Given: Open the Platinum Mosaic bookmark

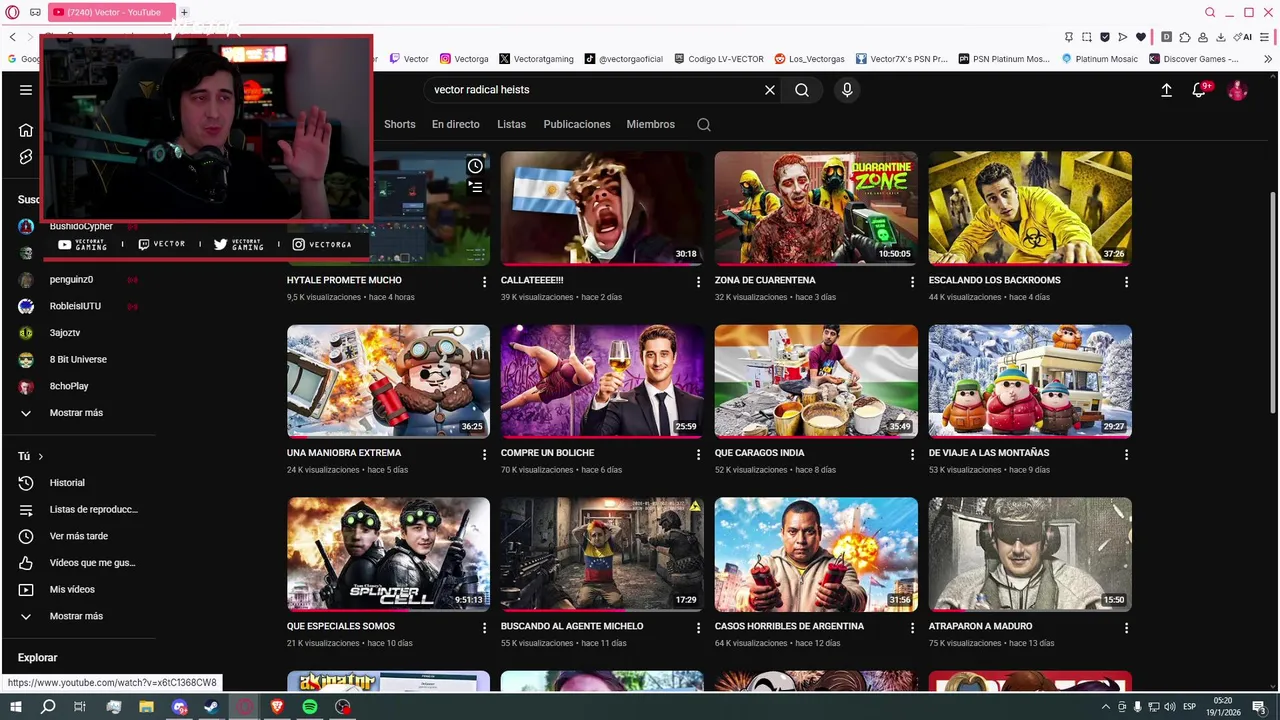Looking at the screenshot, I should [1100, 59].
